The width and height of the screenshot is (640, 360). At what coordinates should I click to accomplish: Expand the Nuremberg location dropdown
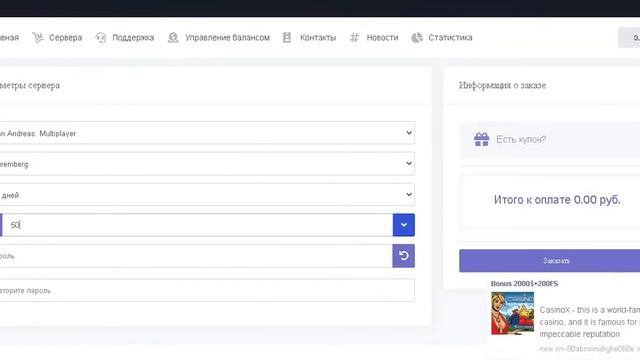(207, 164)
